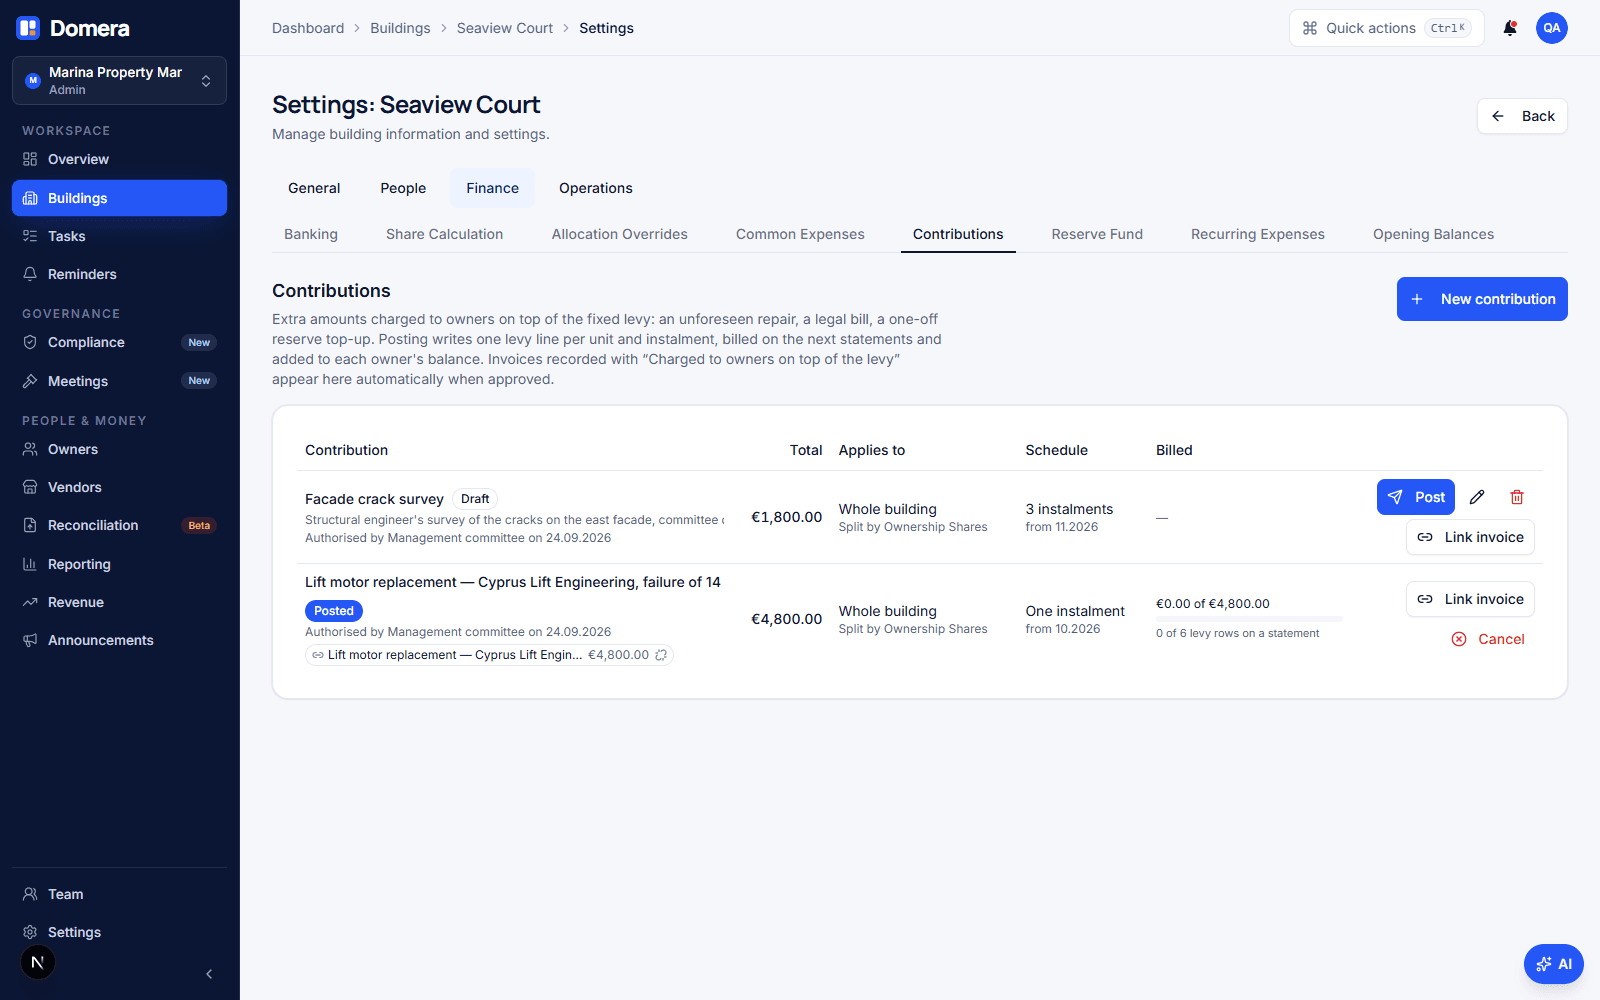Open the Opening Balances sub-tab
Viewport: 1600px width, 1000px height.
[x=1433, y=234]
